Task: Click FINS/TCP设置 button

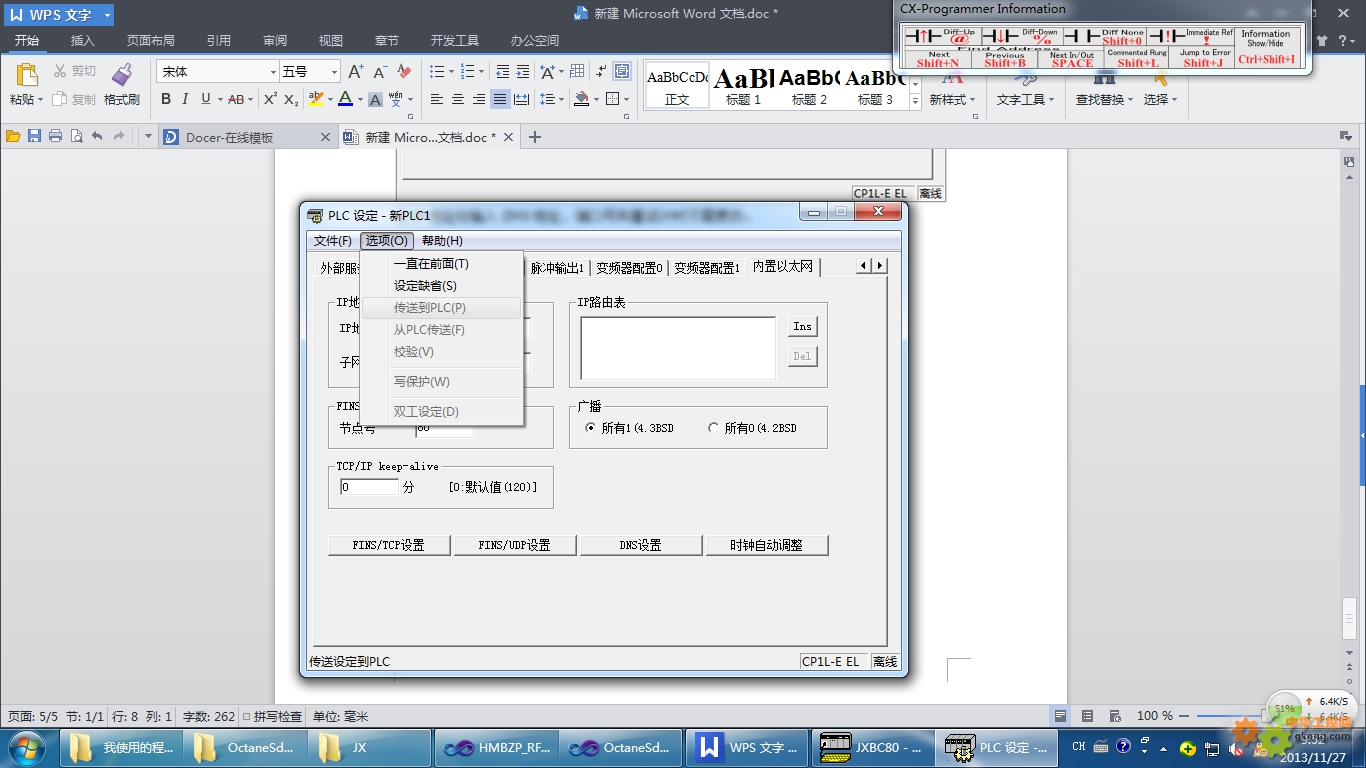Action: (389, 545)
